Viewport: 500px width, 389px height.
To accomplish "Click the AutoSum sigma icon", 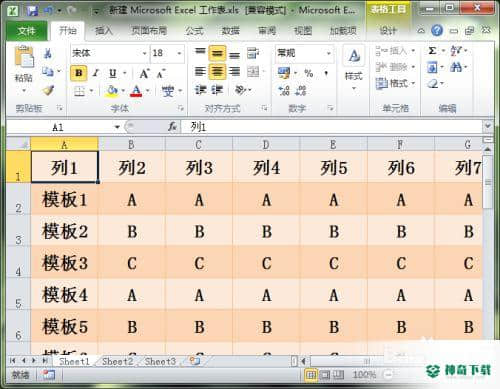I will click(432, 51).
